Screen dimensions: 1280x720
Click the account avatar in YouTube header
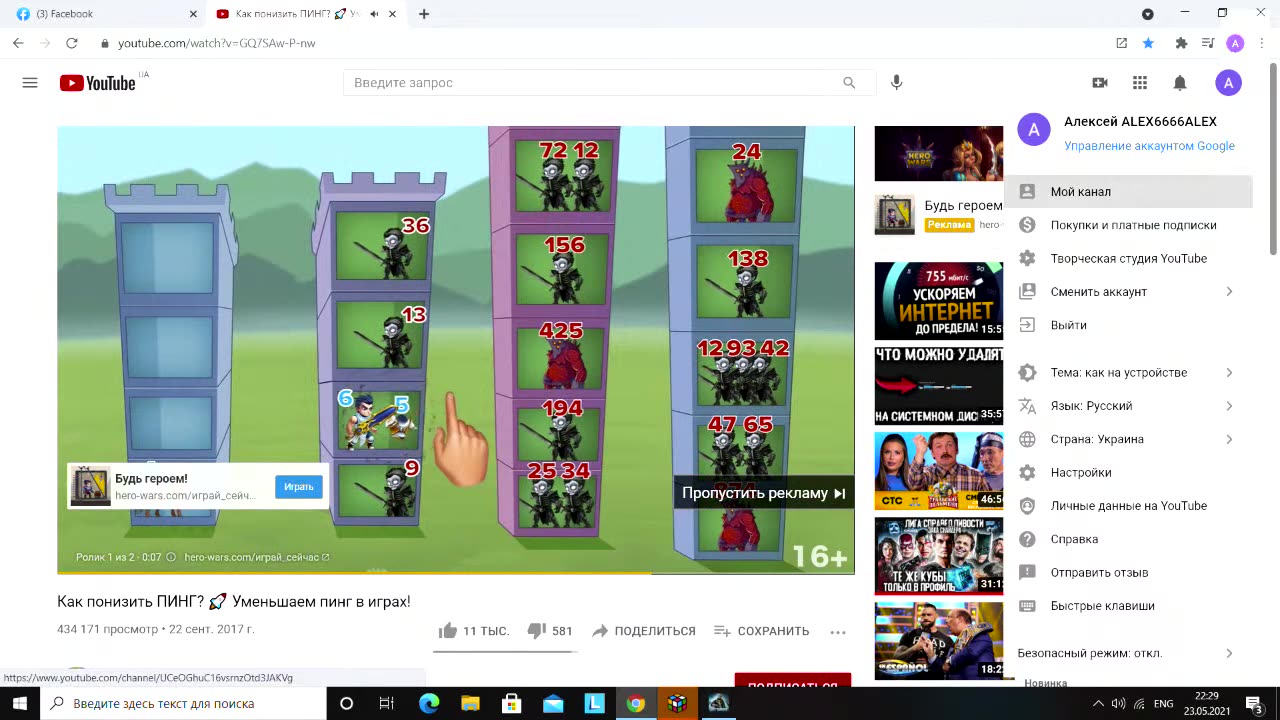tap(1229, 83)
